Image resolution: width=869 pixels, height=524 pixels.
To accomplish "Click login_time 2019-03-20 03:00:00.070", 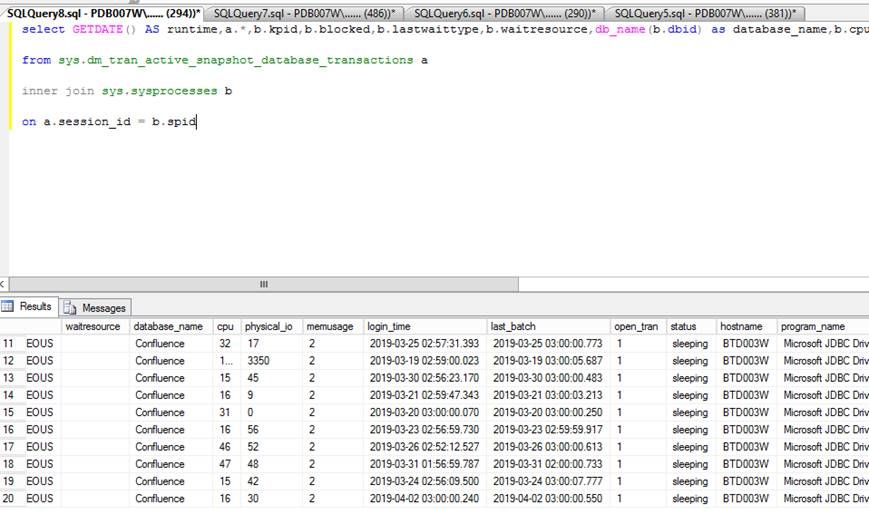I will (425, 413).
